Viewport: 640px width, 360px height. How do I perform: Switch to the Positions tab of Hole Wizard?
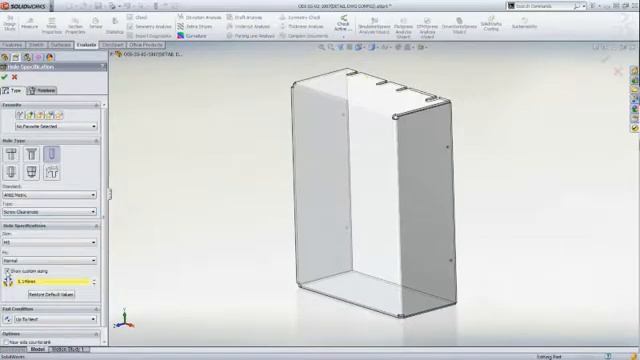point(42,91)
